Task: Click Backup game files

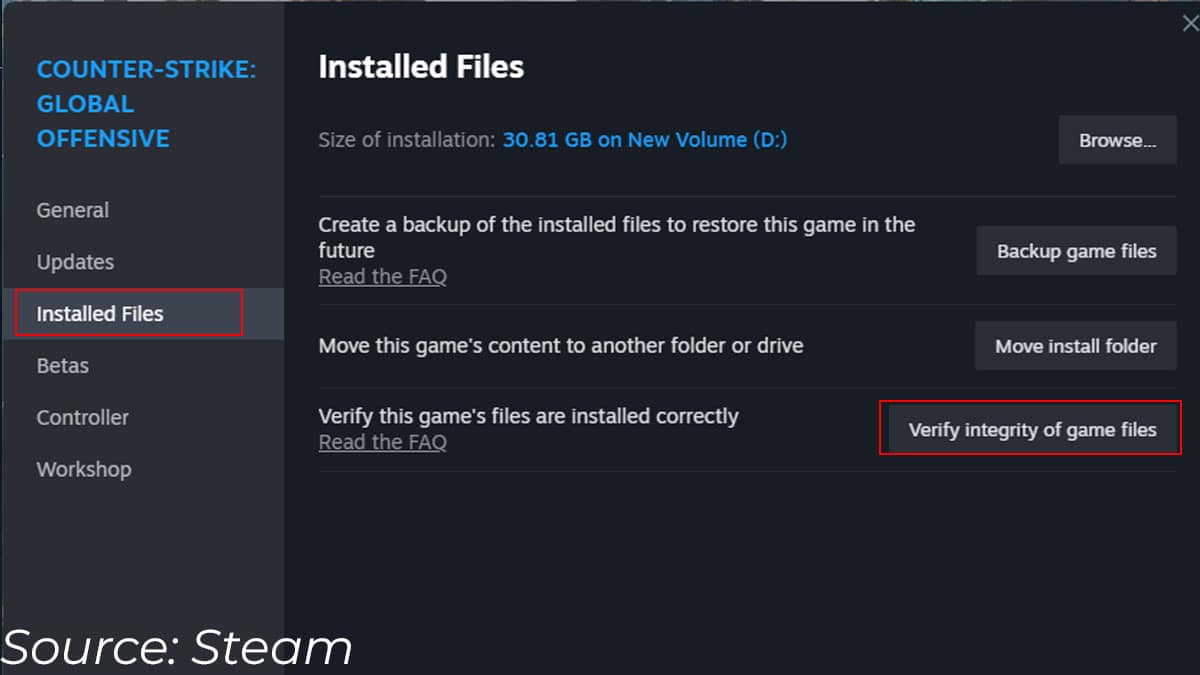Action: [1075, 251]
